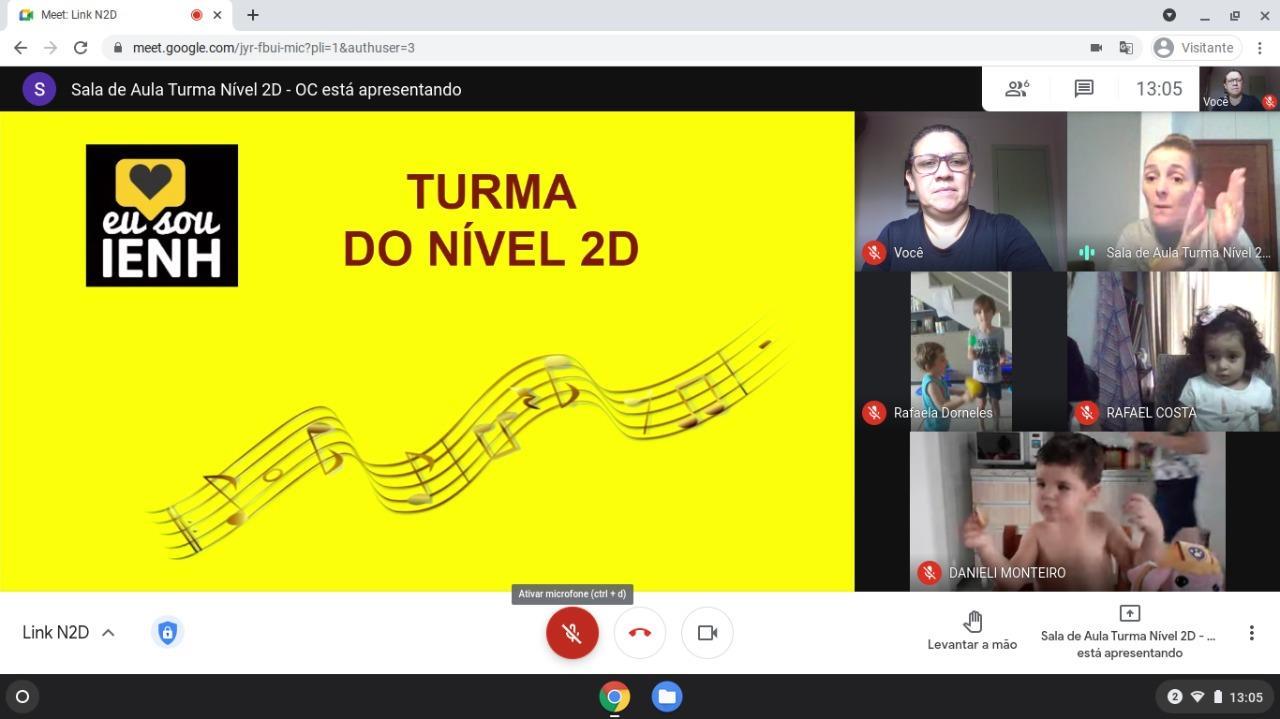Click the eu sou IENH logo in presentation
Screen dimensions: 1280x719
(162, 215)
